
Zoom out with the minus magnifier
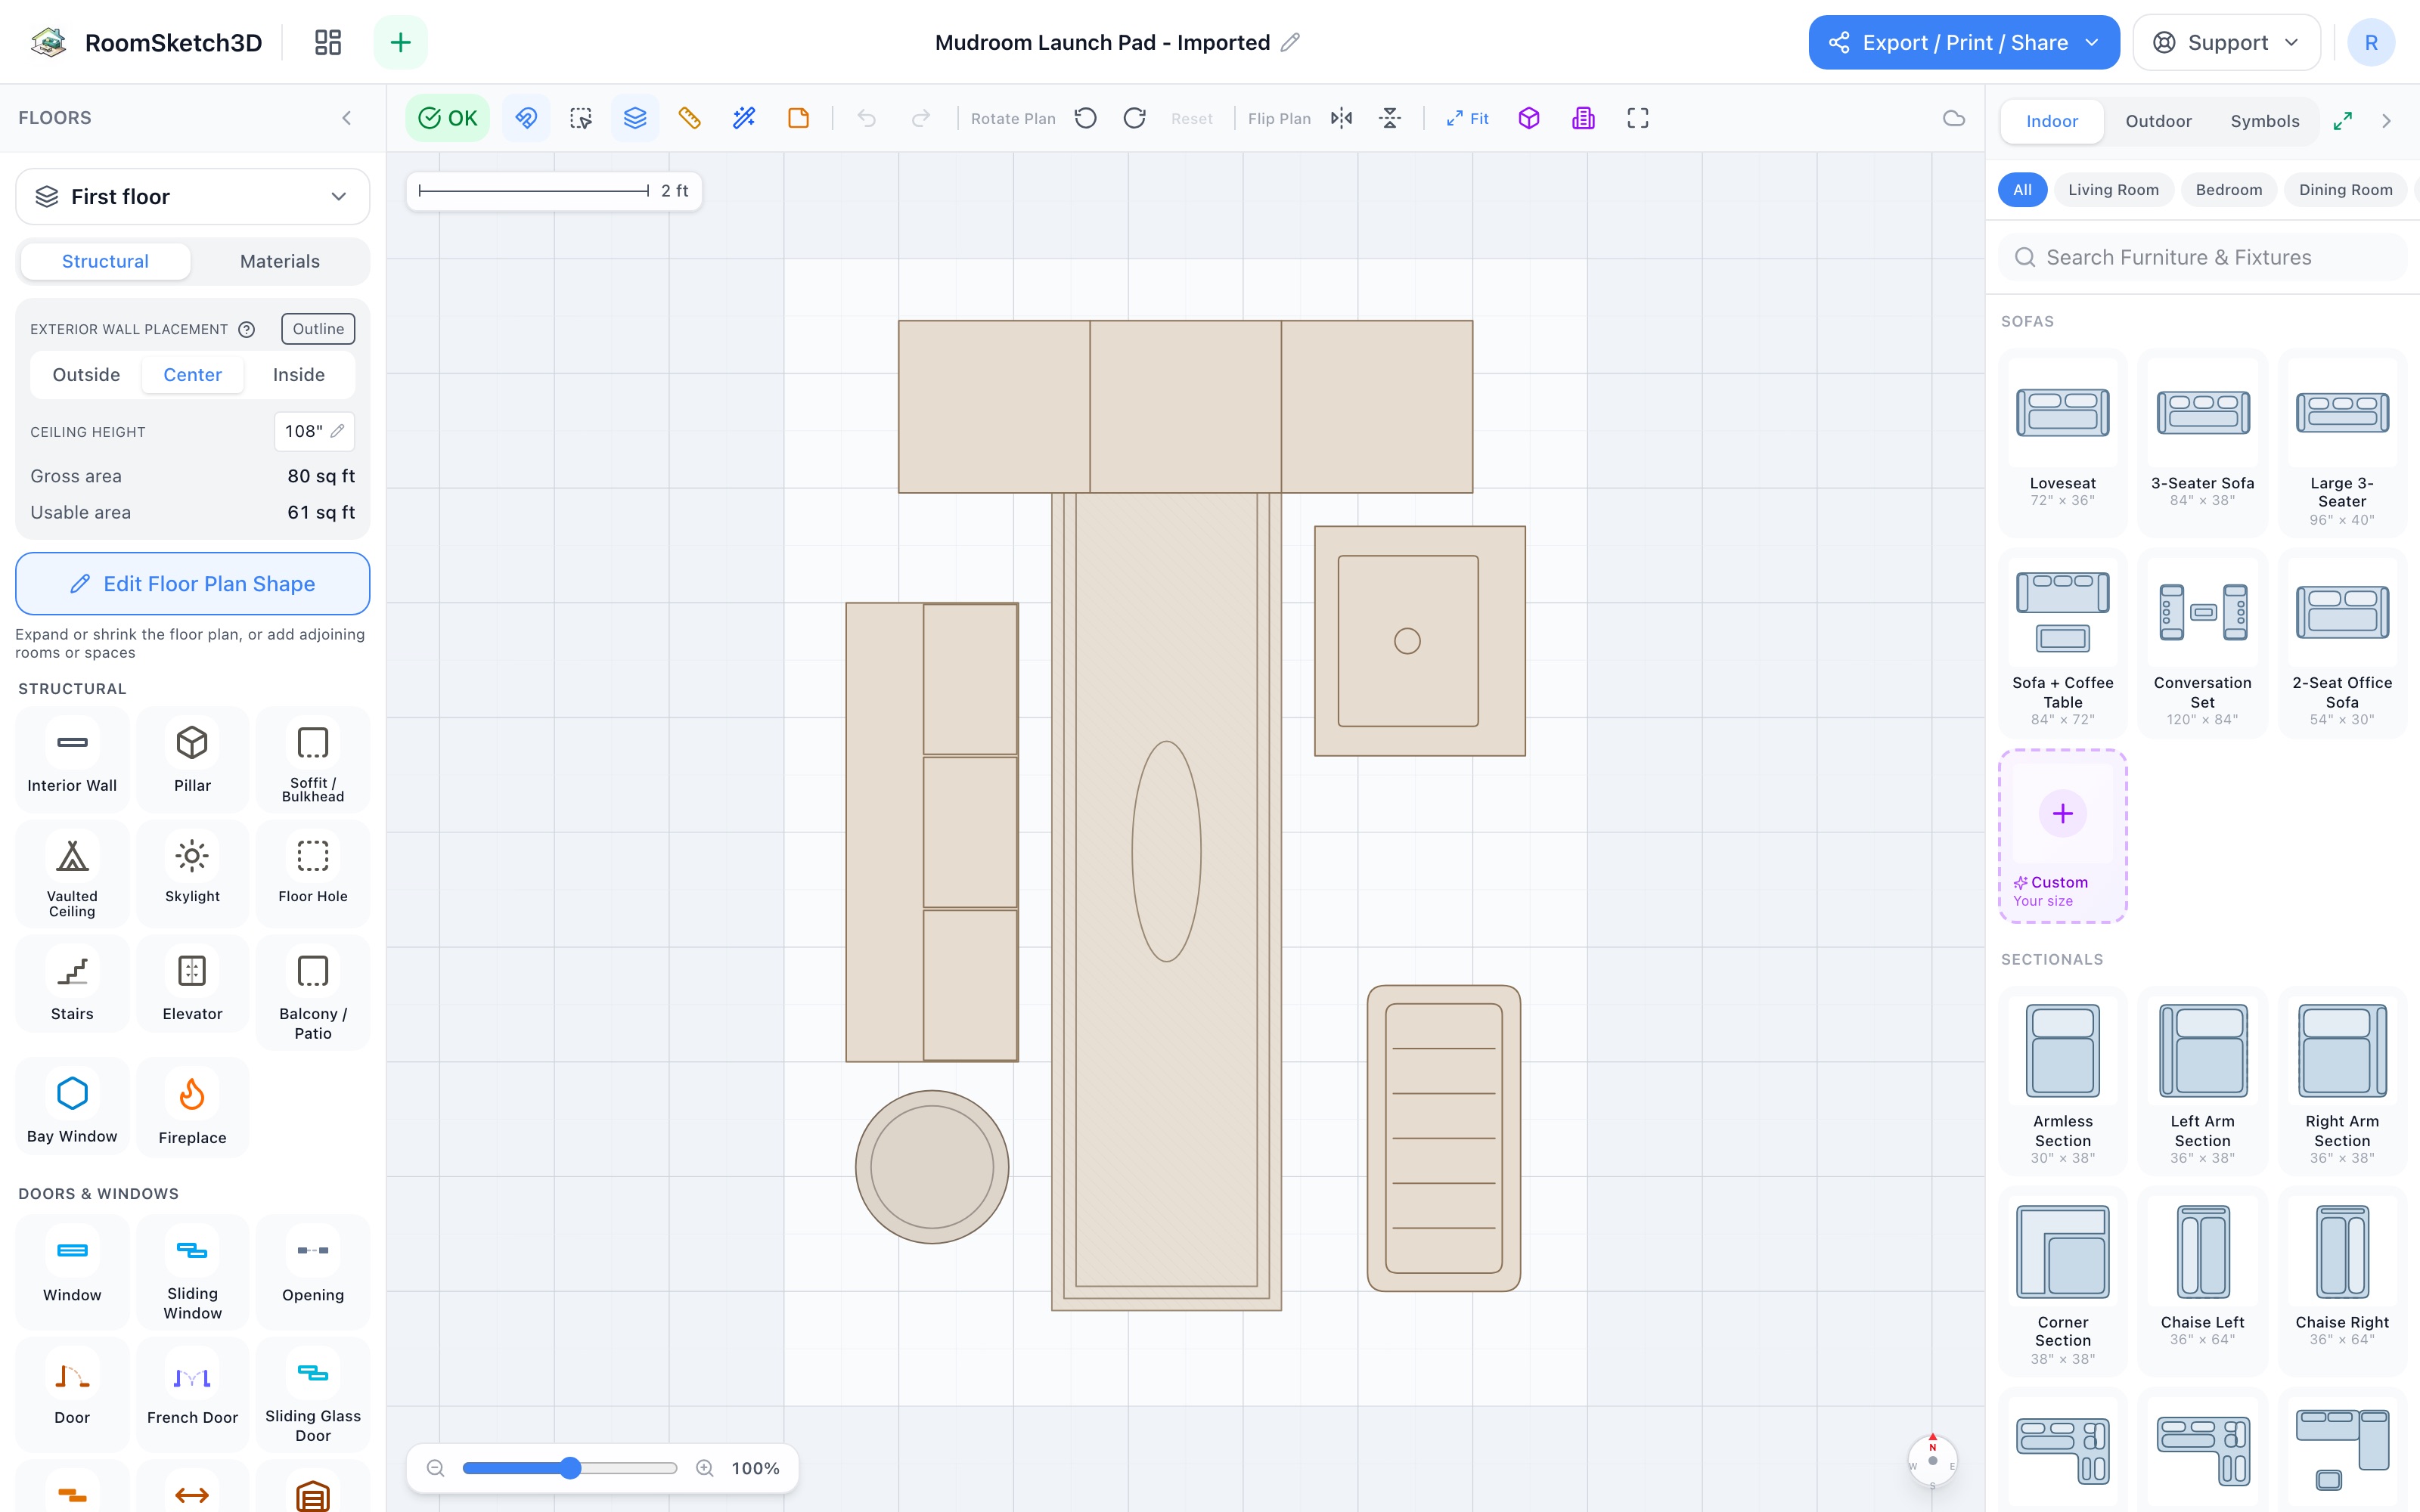tap(435, 1468)
